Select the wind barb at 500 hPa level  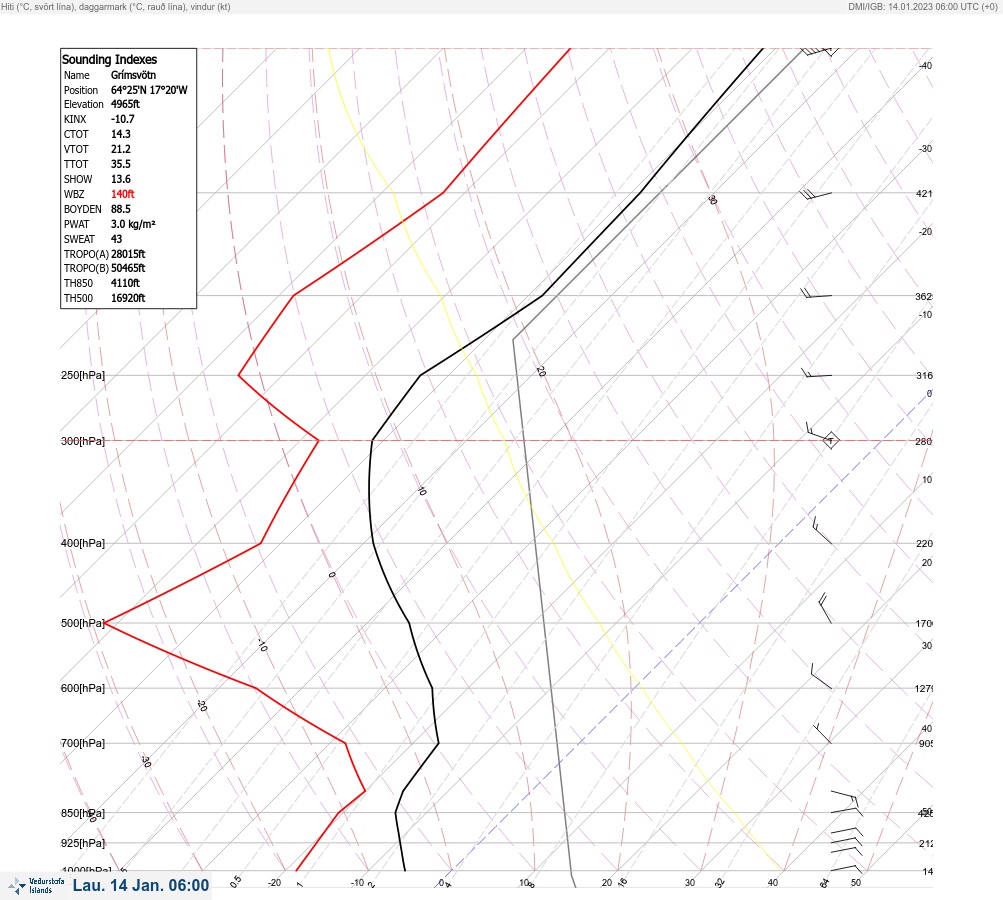coord(825,608)
